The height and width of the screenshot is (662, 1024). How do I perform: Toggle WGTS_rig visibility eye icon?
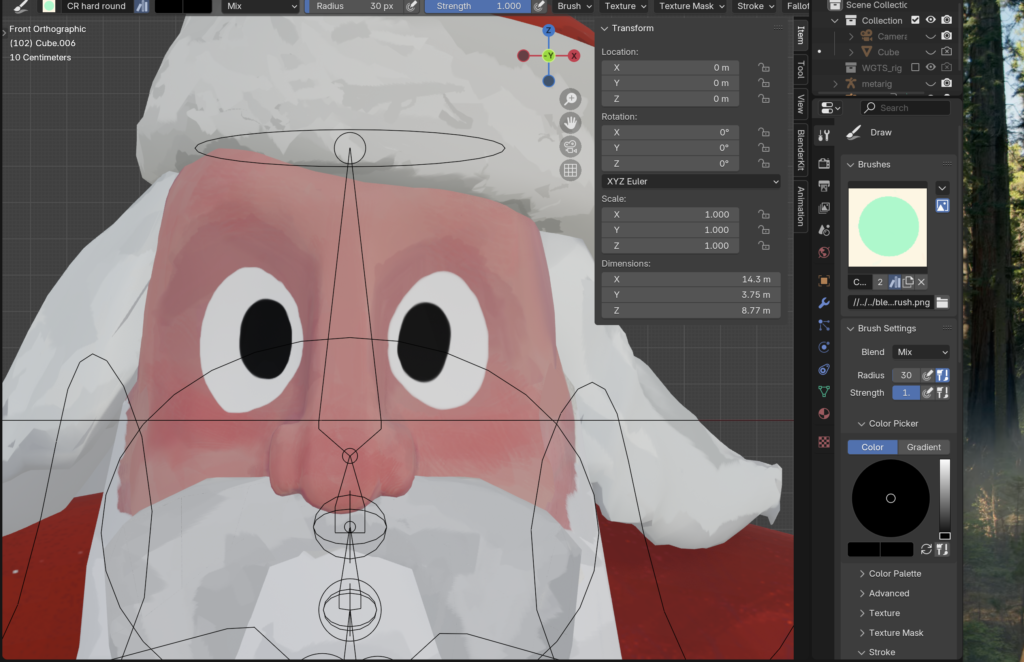click(931, 67)
